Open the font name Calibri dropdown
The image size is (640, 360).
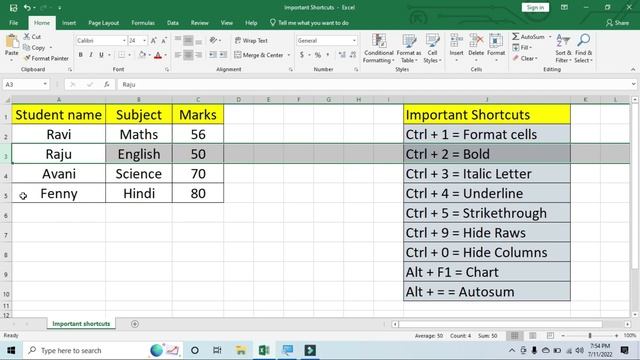pyautogui.click(x=124, y=41)
